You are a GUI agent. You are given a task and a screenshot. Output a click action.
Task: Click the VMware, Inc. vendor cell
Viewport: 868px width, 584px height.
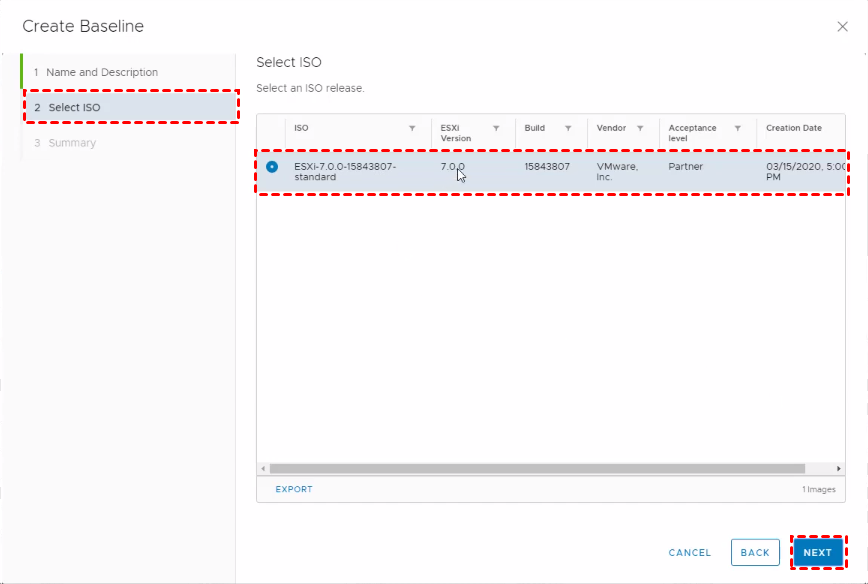(x=617, y=172)
